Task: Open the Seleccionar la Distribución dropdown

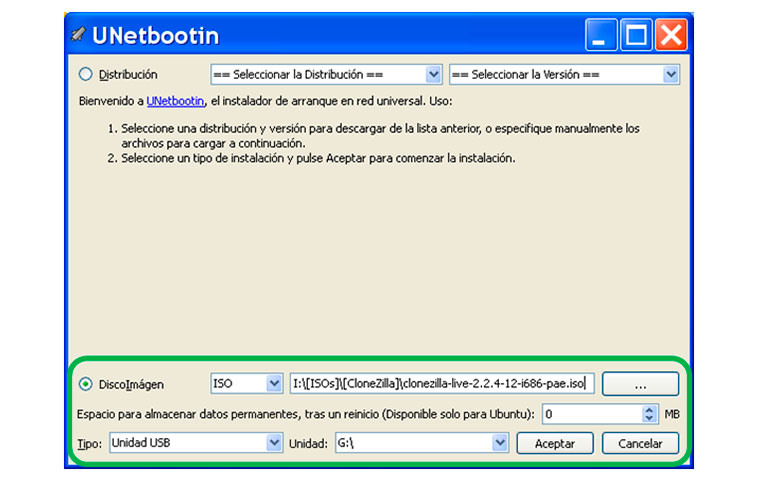Action: click(326, 75)
